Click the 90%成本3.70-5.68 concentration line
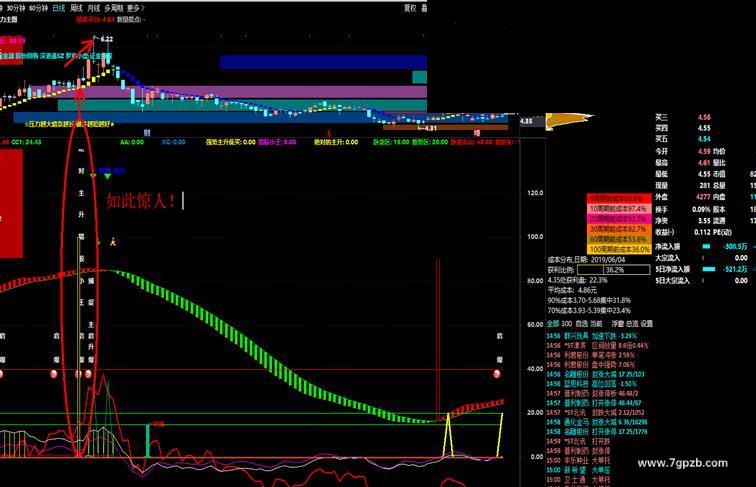The image size is (756, 487). click(x=589, y=300)
